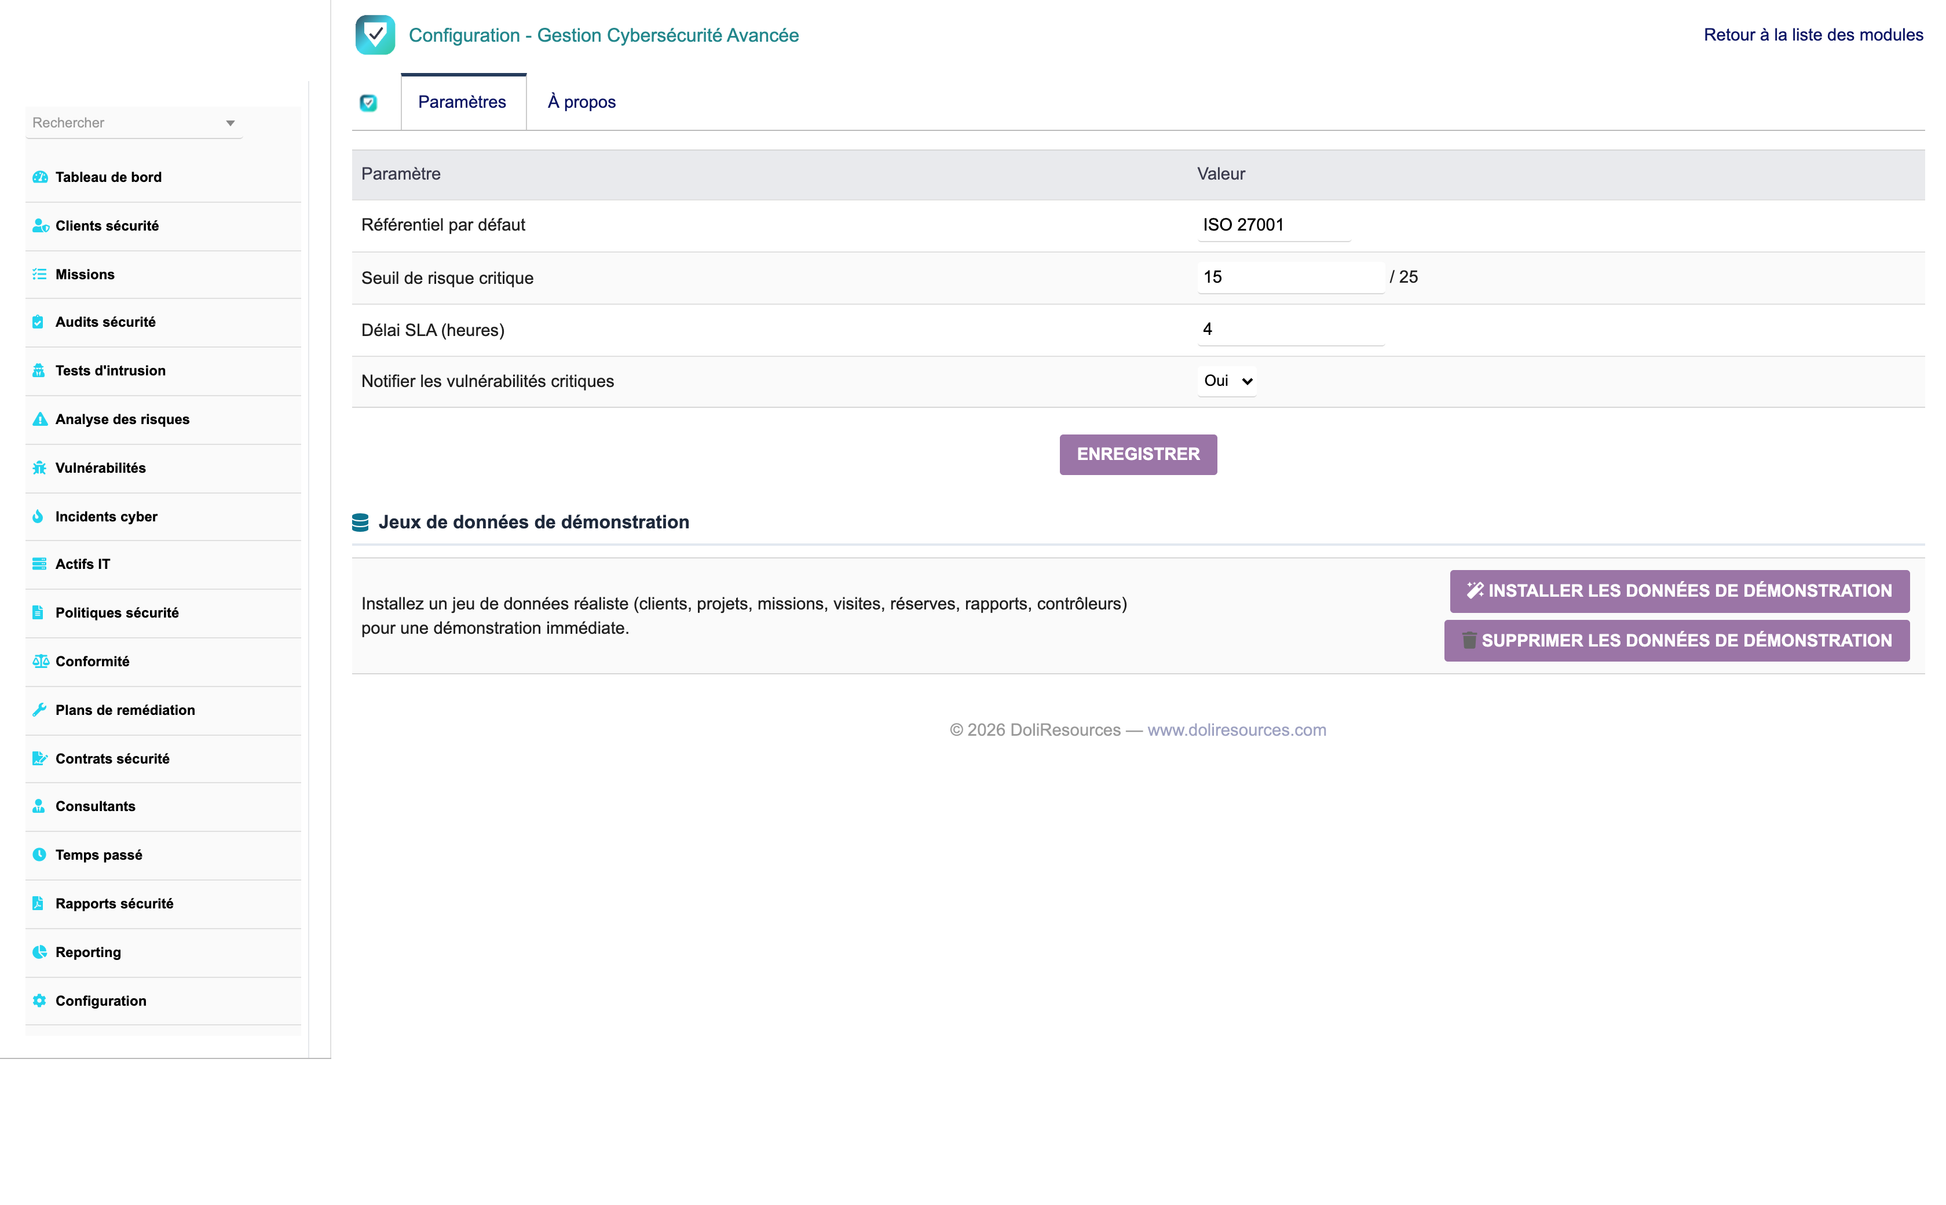This screenshot has width=1946, height=1205.
Task: Click the Paramètre column header
Action: tap(401, 174)
